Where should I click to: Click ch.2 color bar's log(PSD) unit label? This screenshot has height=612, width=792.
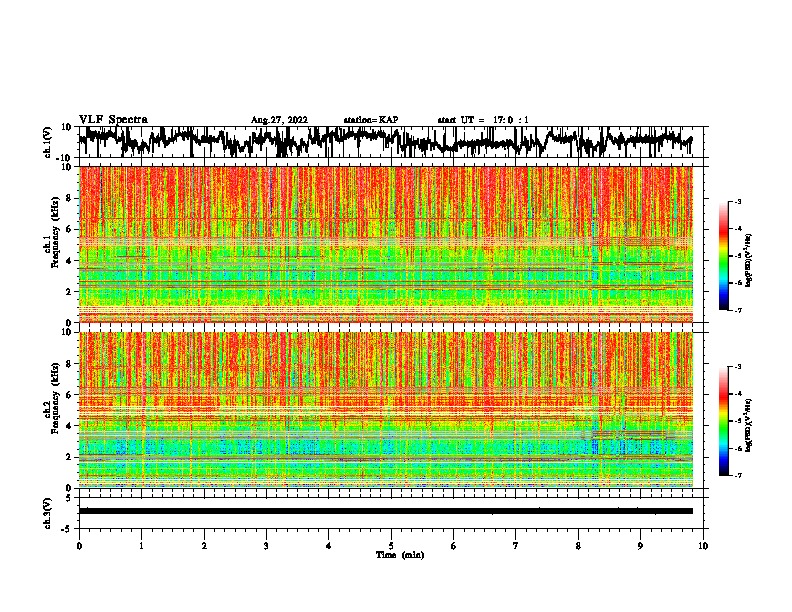(749, 426)
